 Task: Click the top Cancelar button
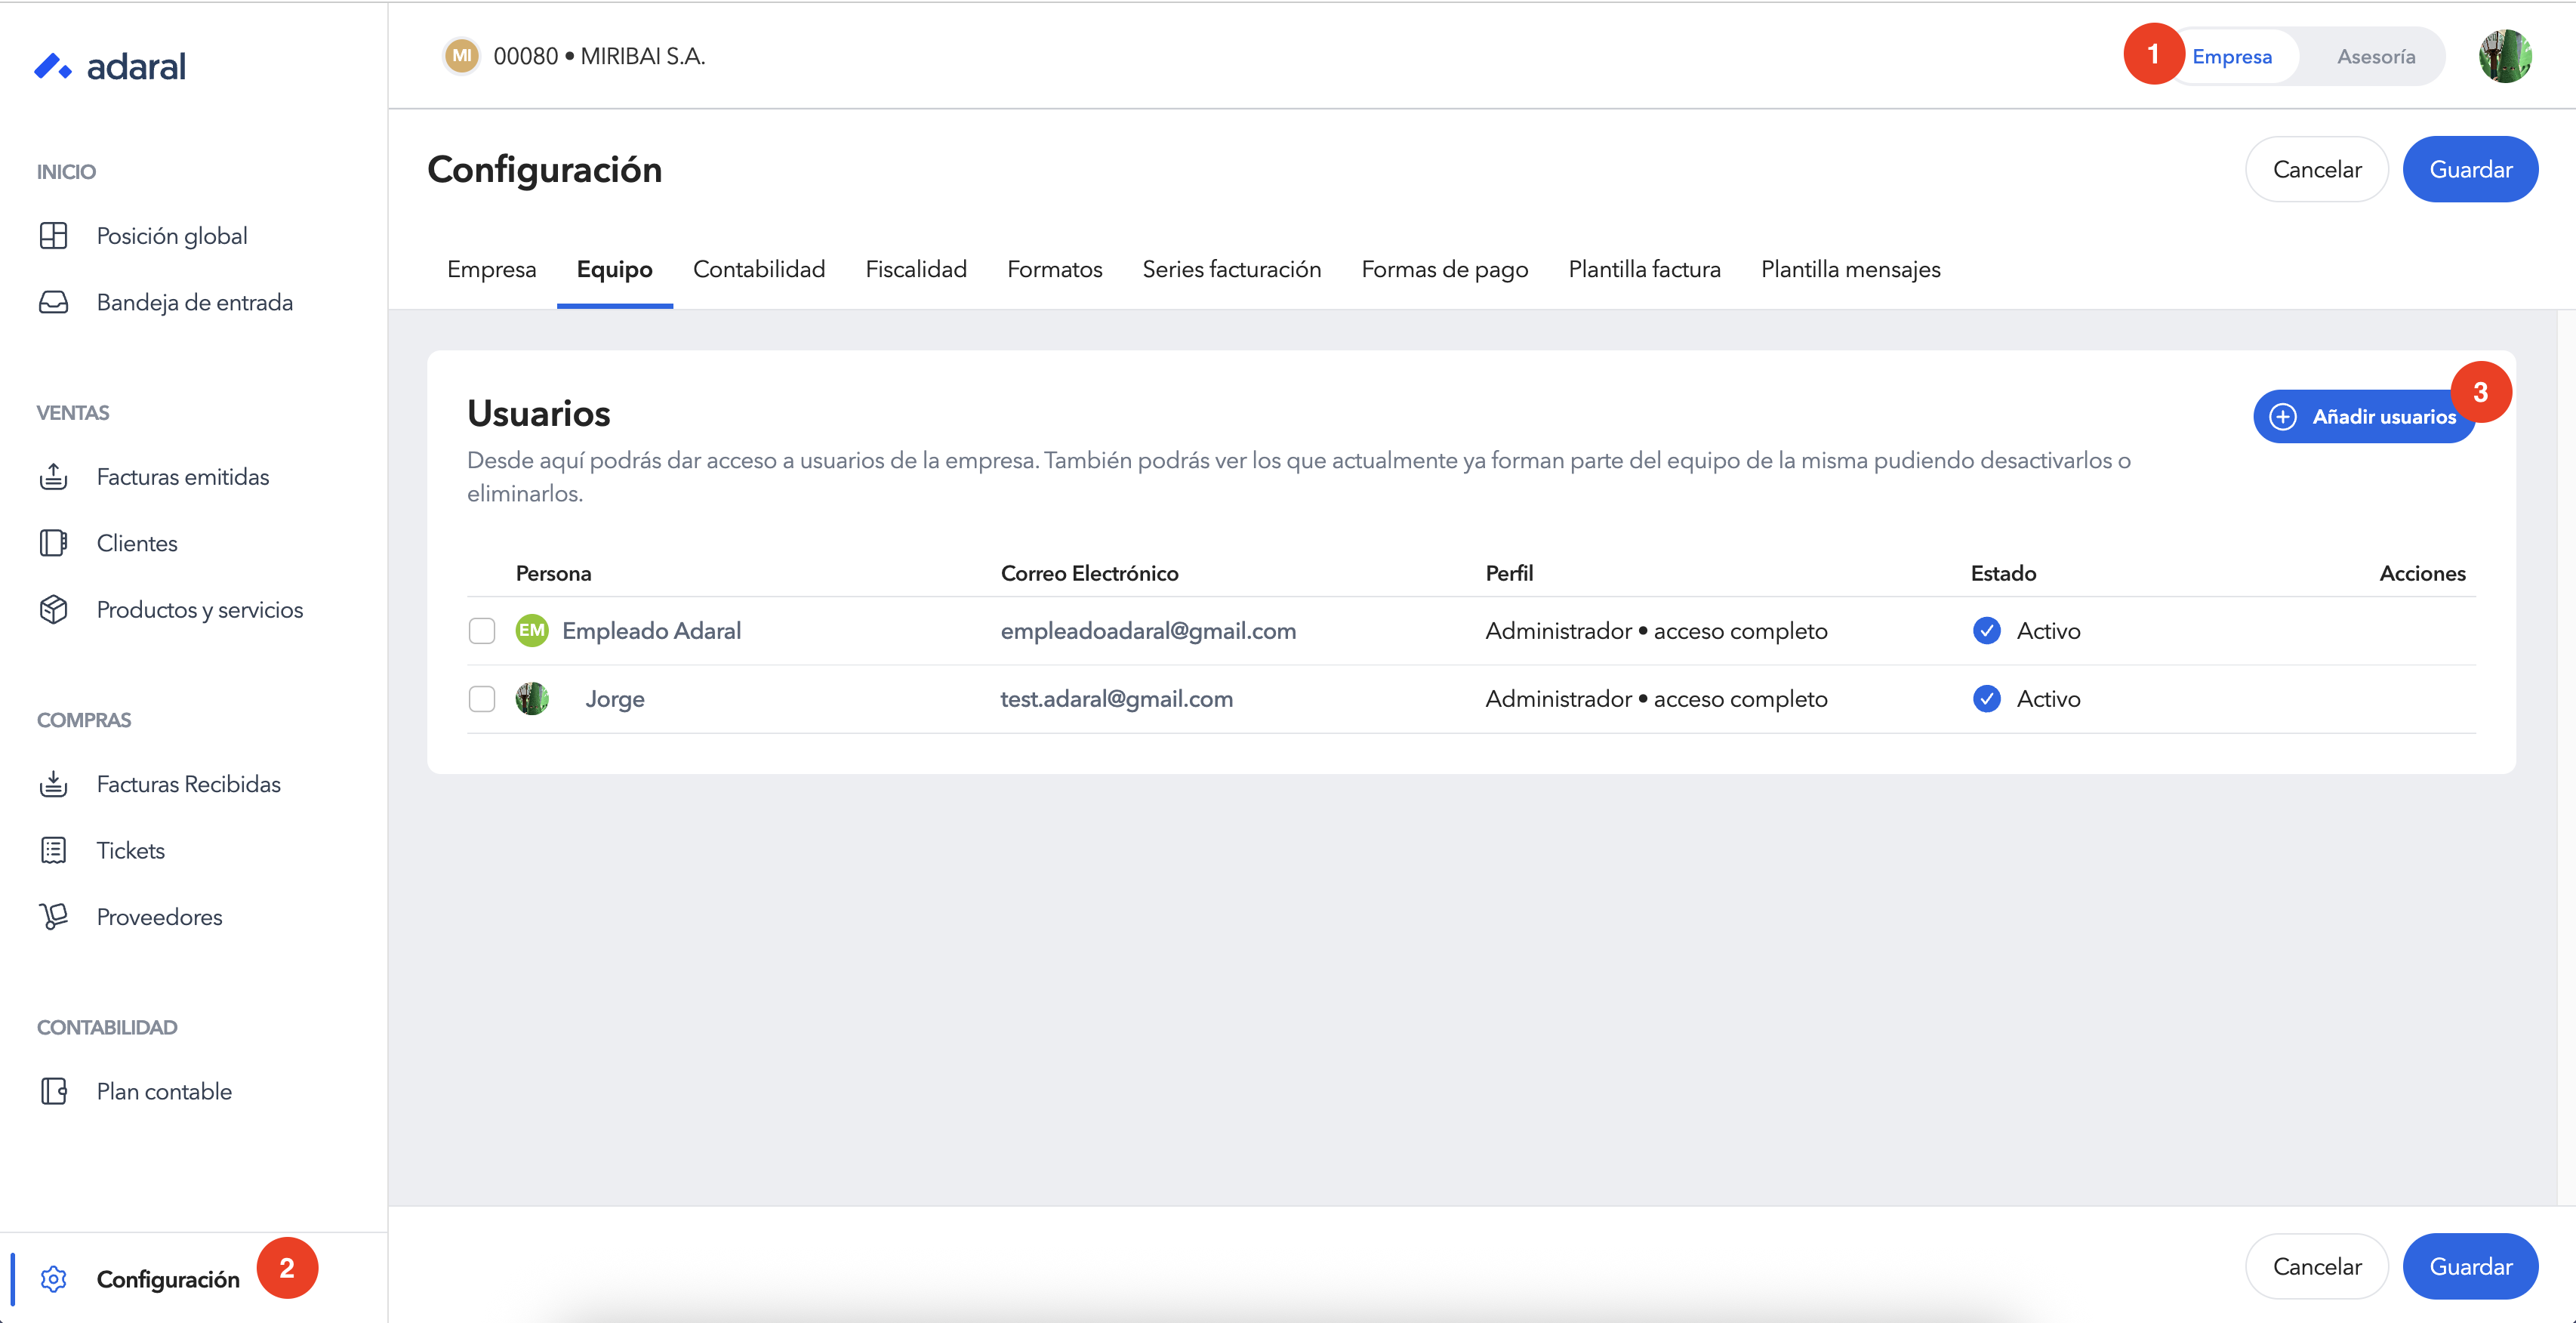tap(2317, 169)
